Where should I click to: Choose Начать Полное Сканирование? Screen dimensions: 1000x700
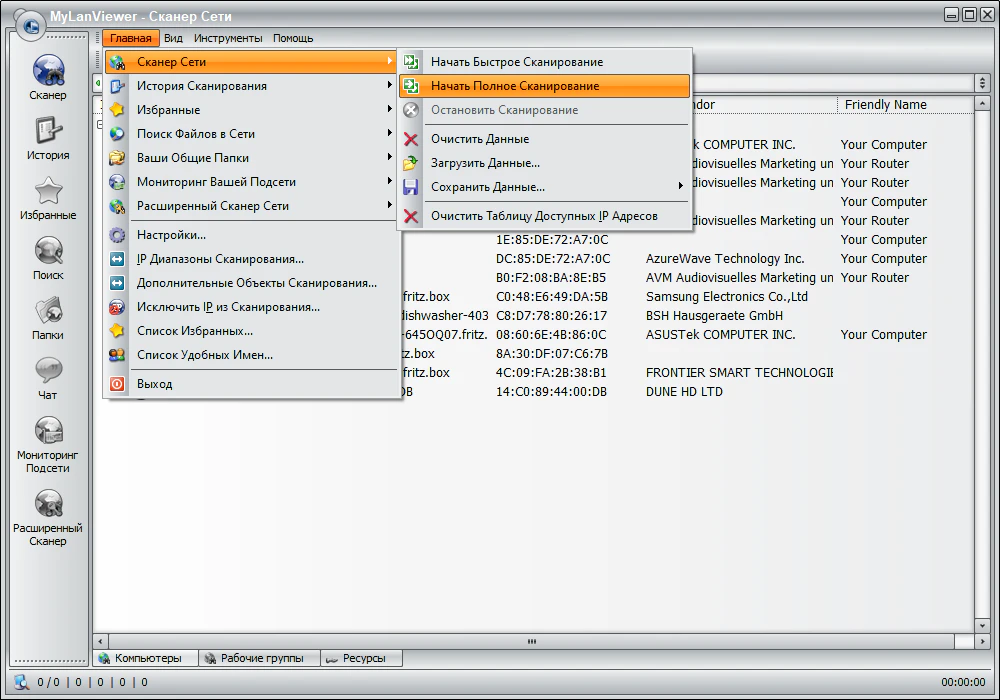515,86
